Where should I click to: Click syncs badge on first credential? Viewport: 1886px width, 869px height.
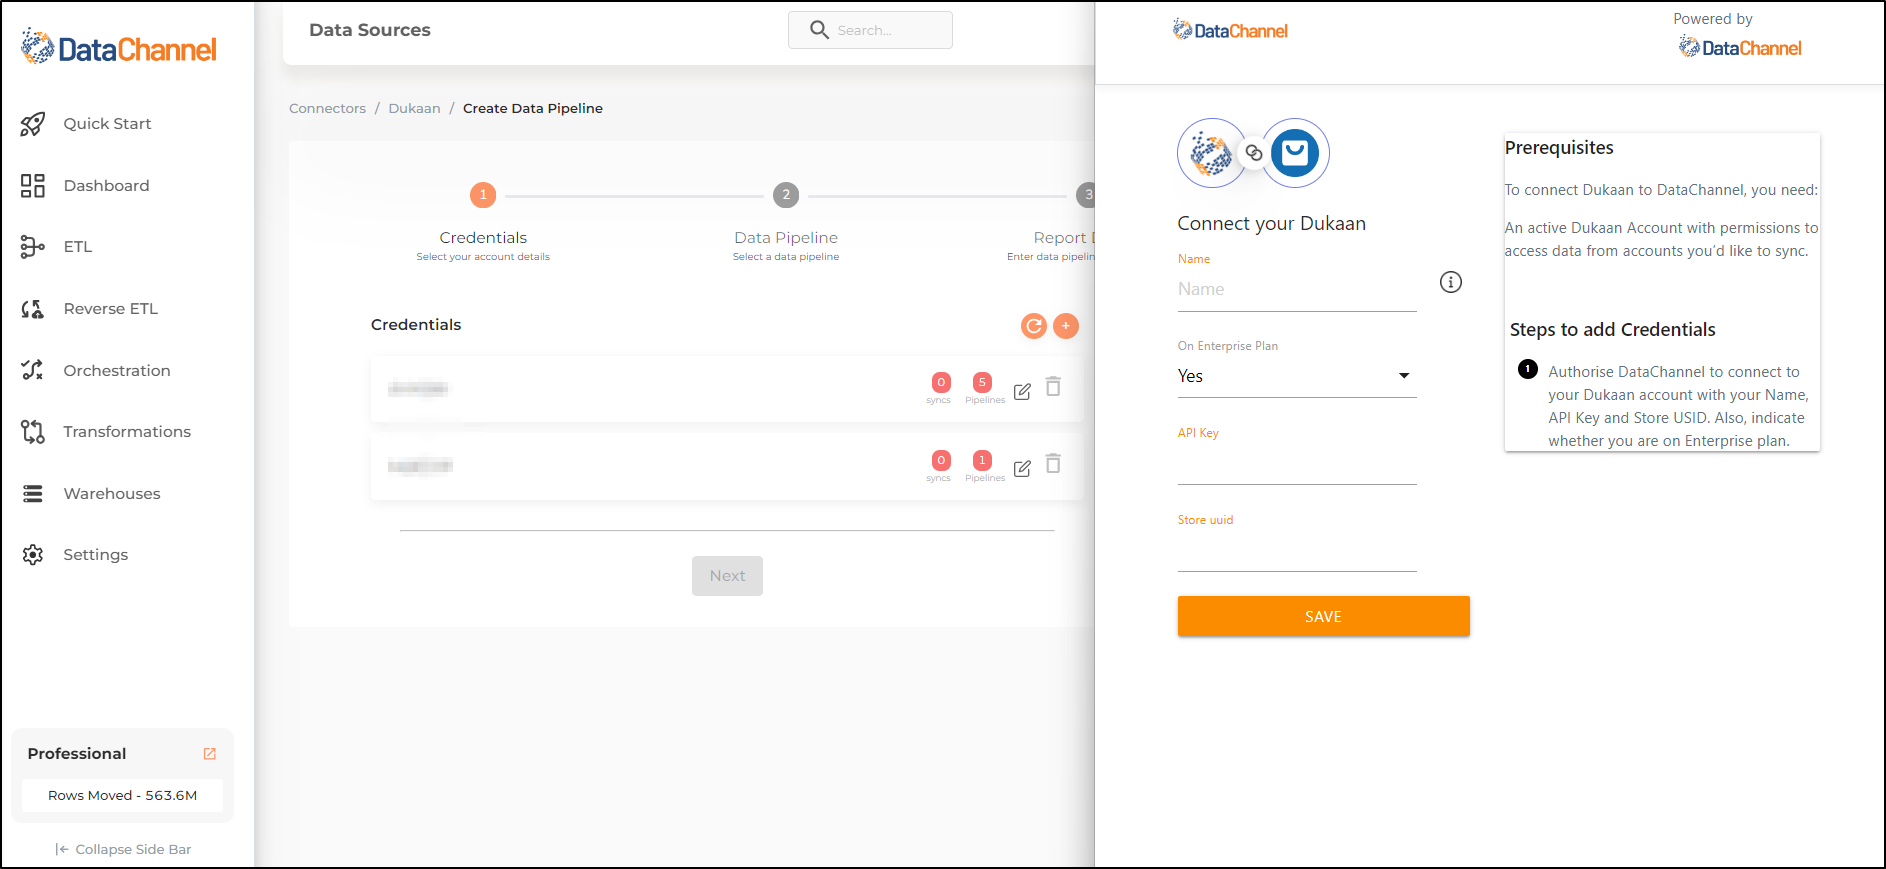click(x=941, y=383)
